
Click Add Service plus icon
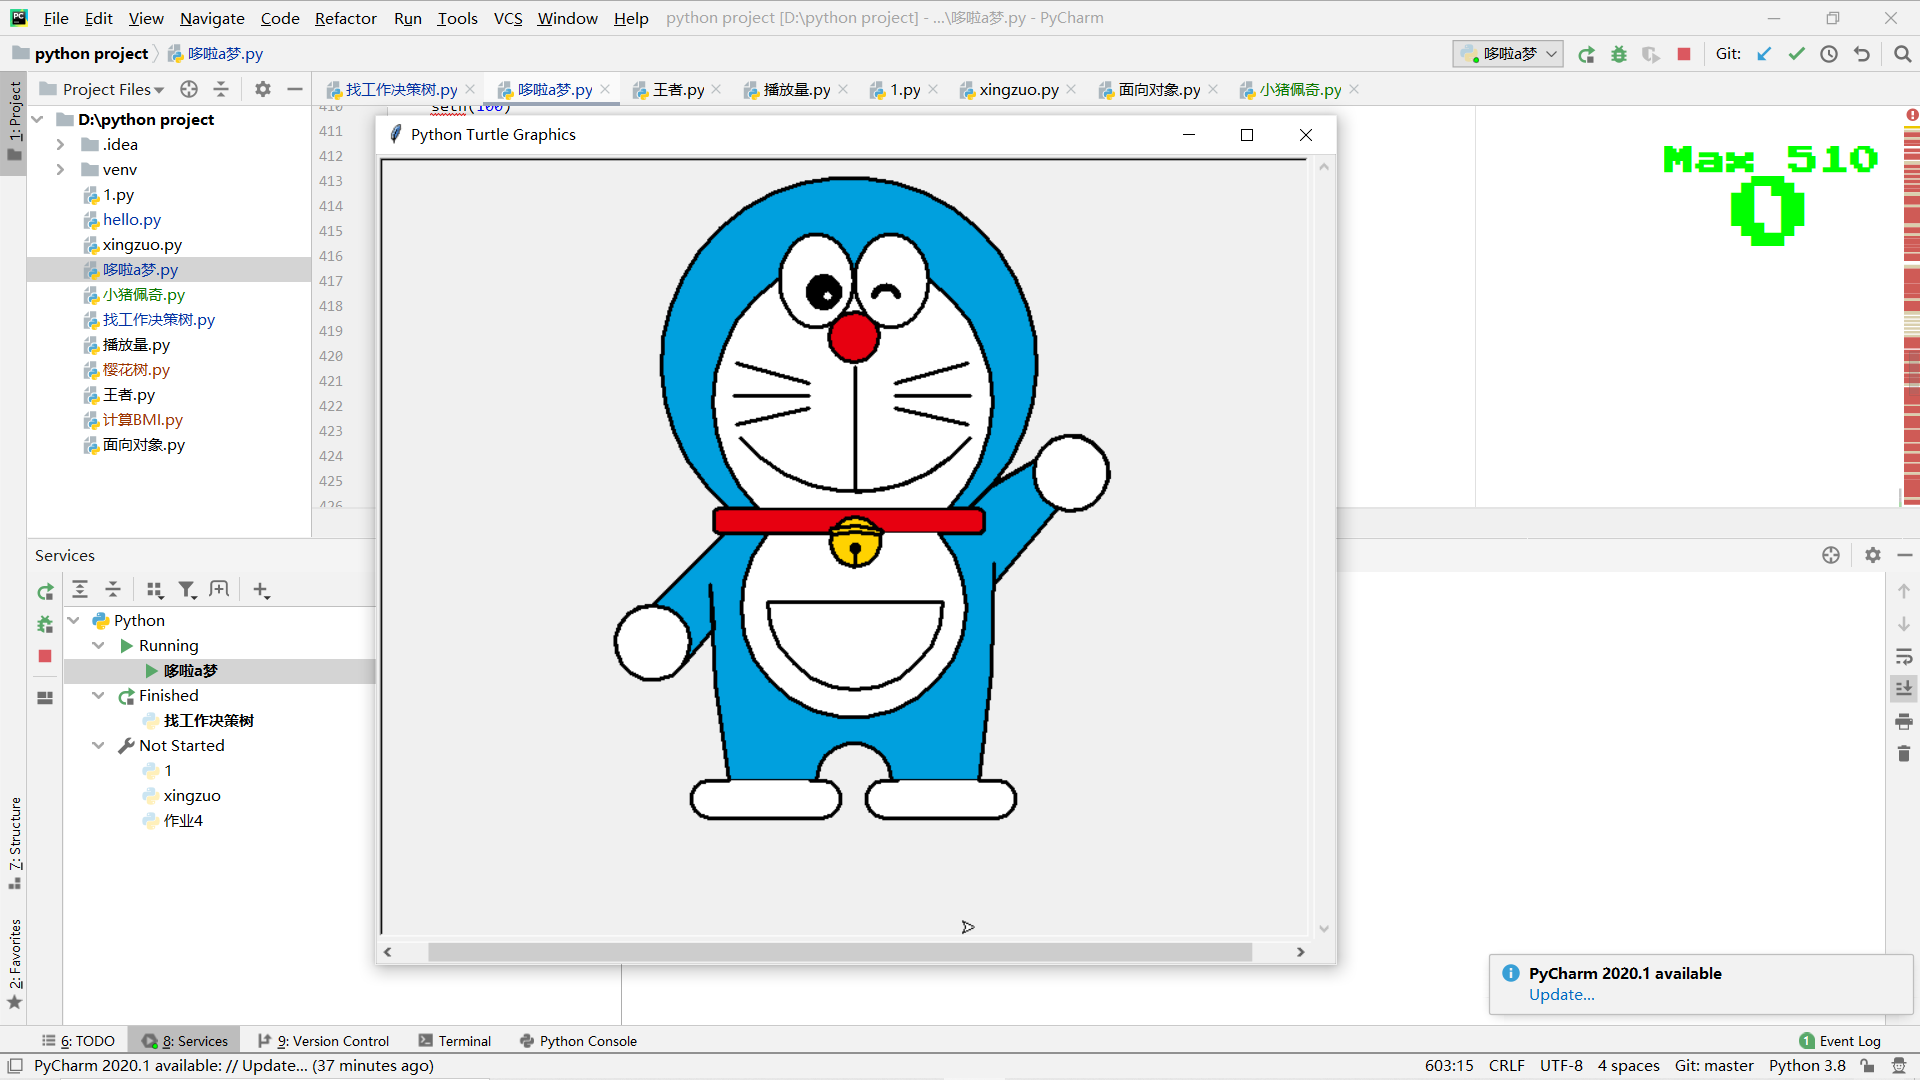point(261,590)
